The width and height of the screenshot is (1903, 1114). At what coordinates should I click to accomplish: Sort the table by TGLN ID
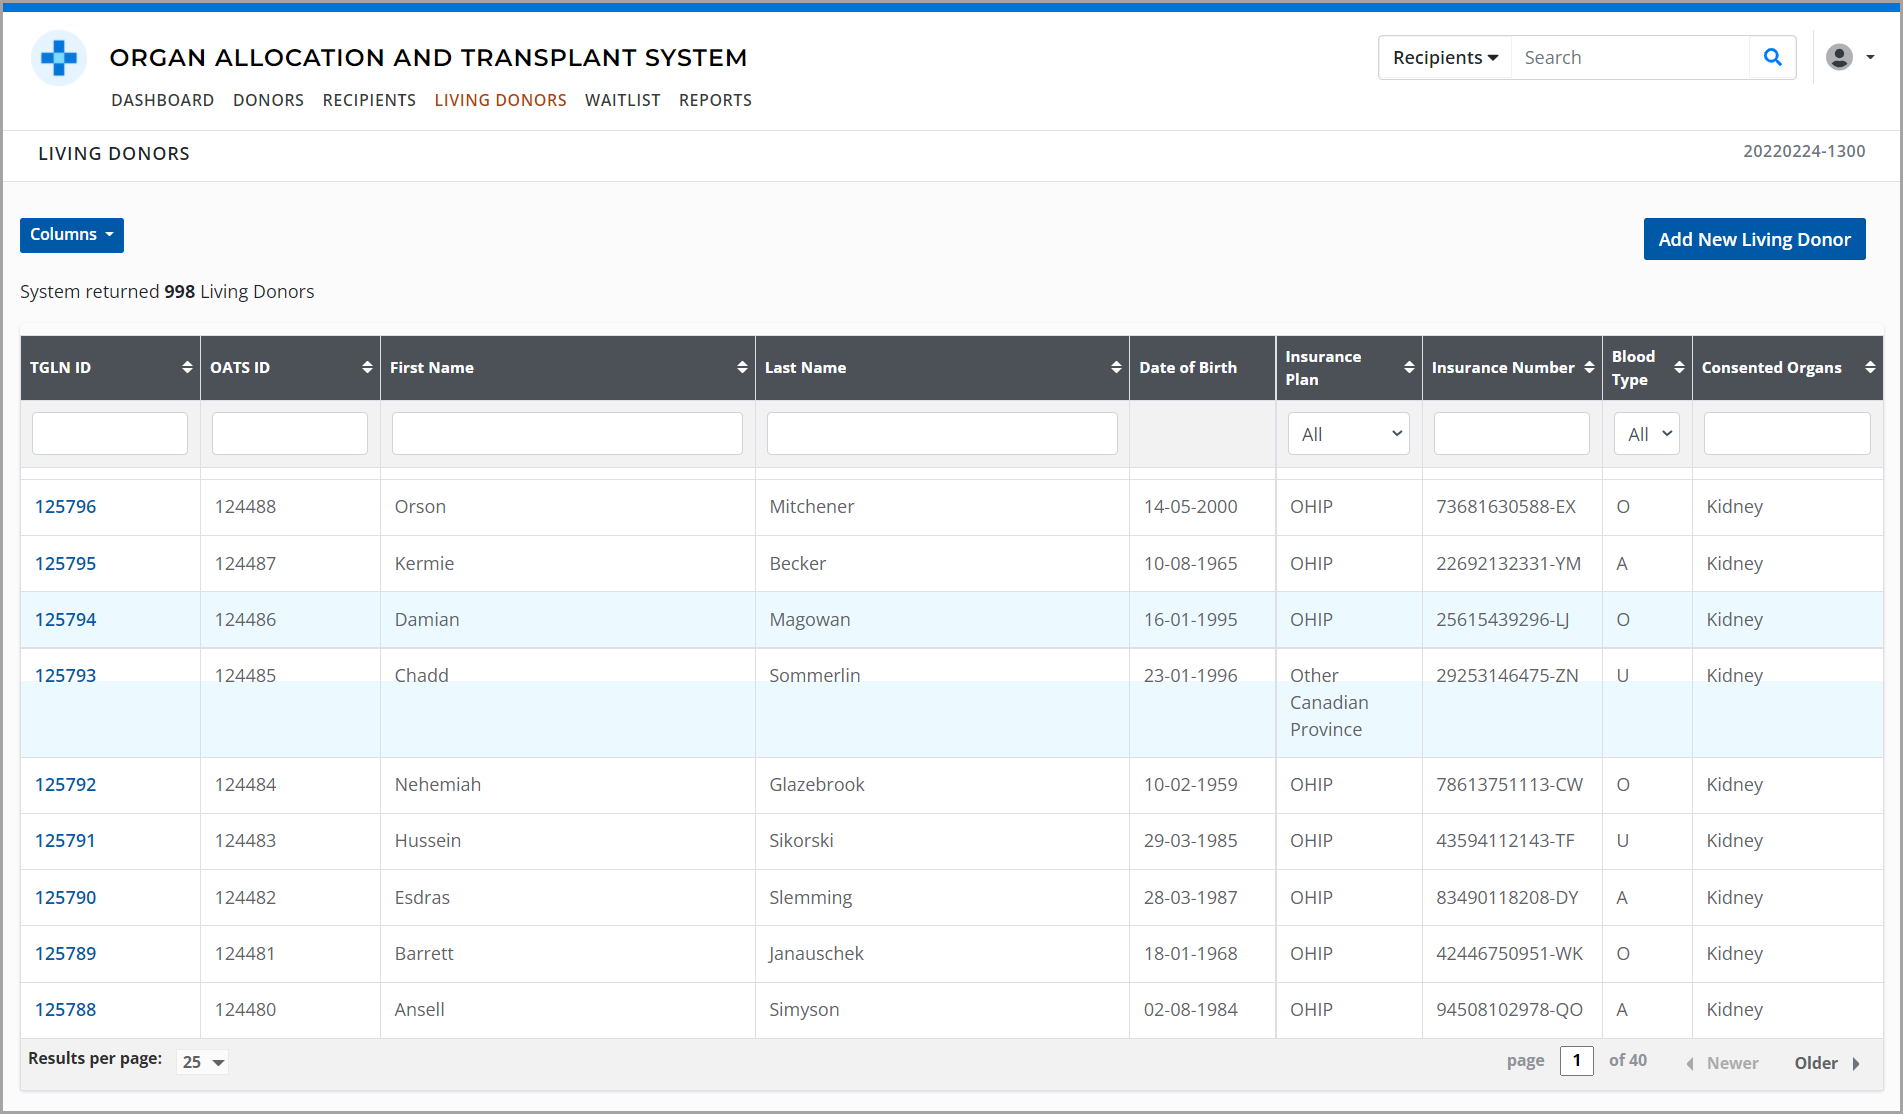tap(187, 367)
